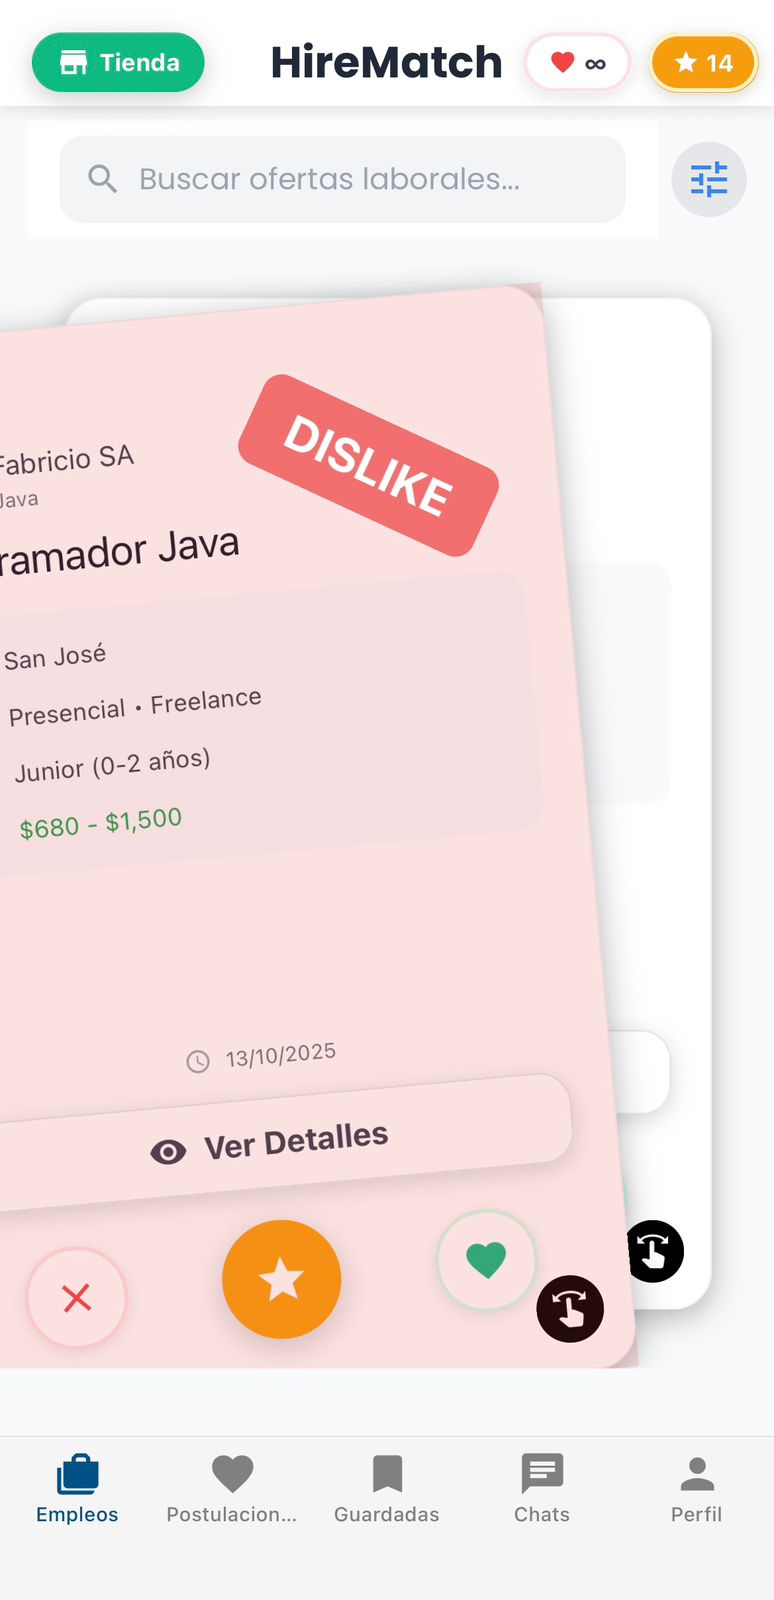Open the Guardadas tab
This screenshot has height=1600, width=774.
[x=387, y=1489]
